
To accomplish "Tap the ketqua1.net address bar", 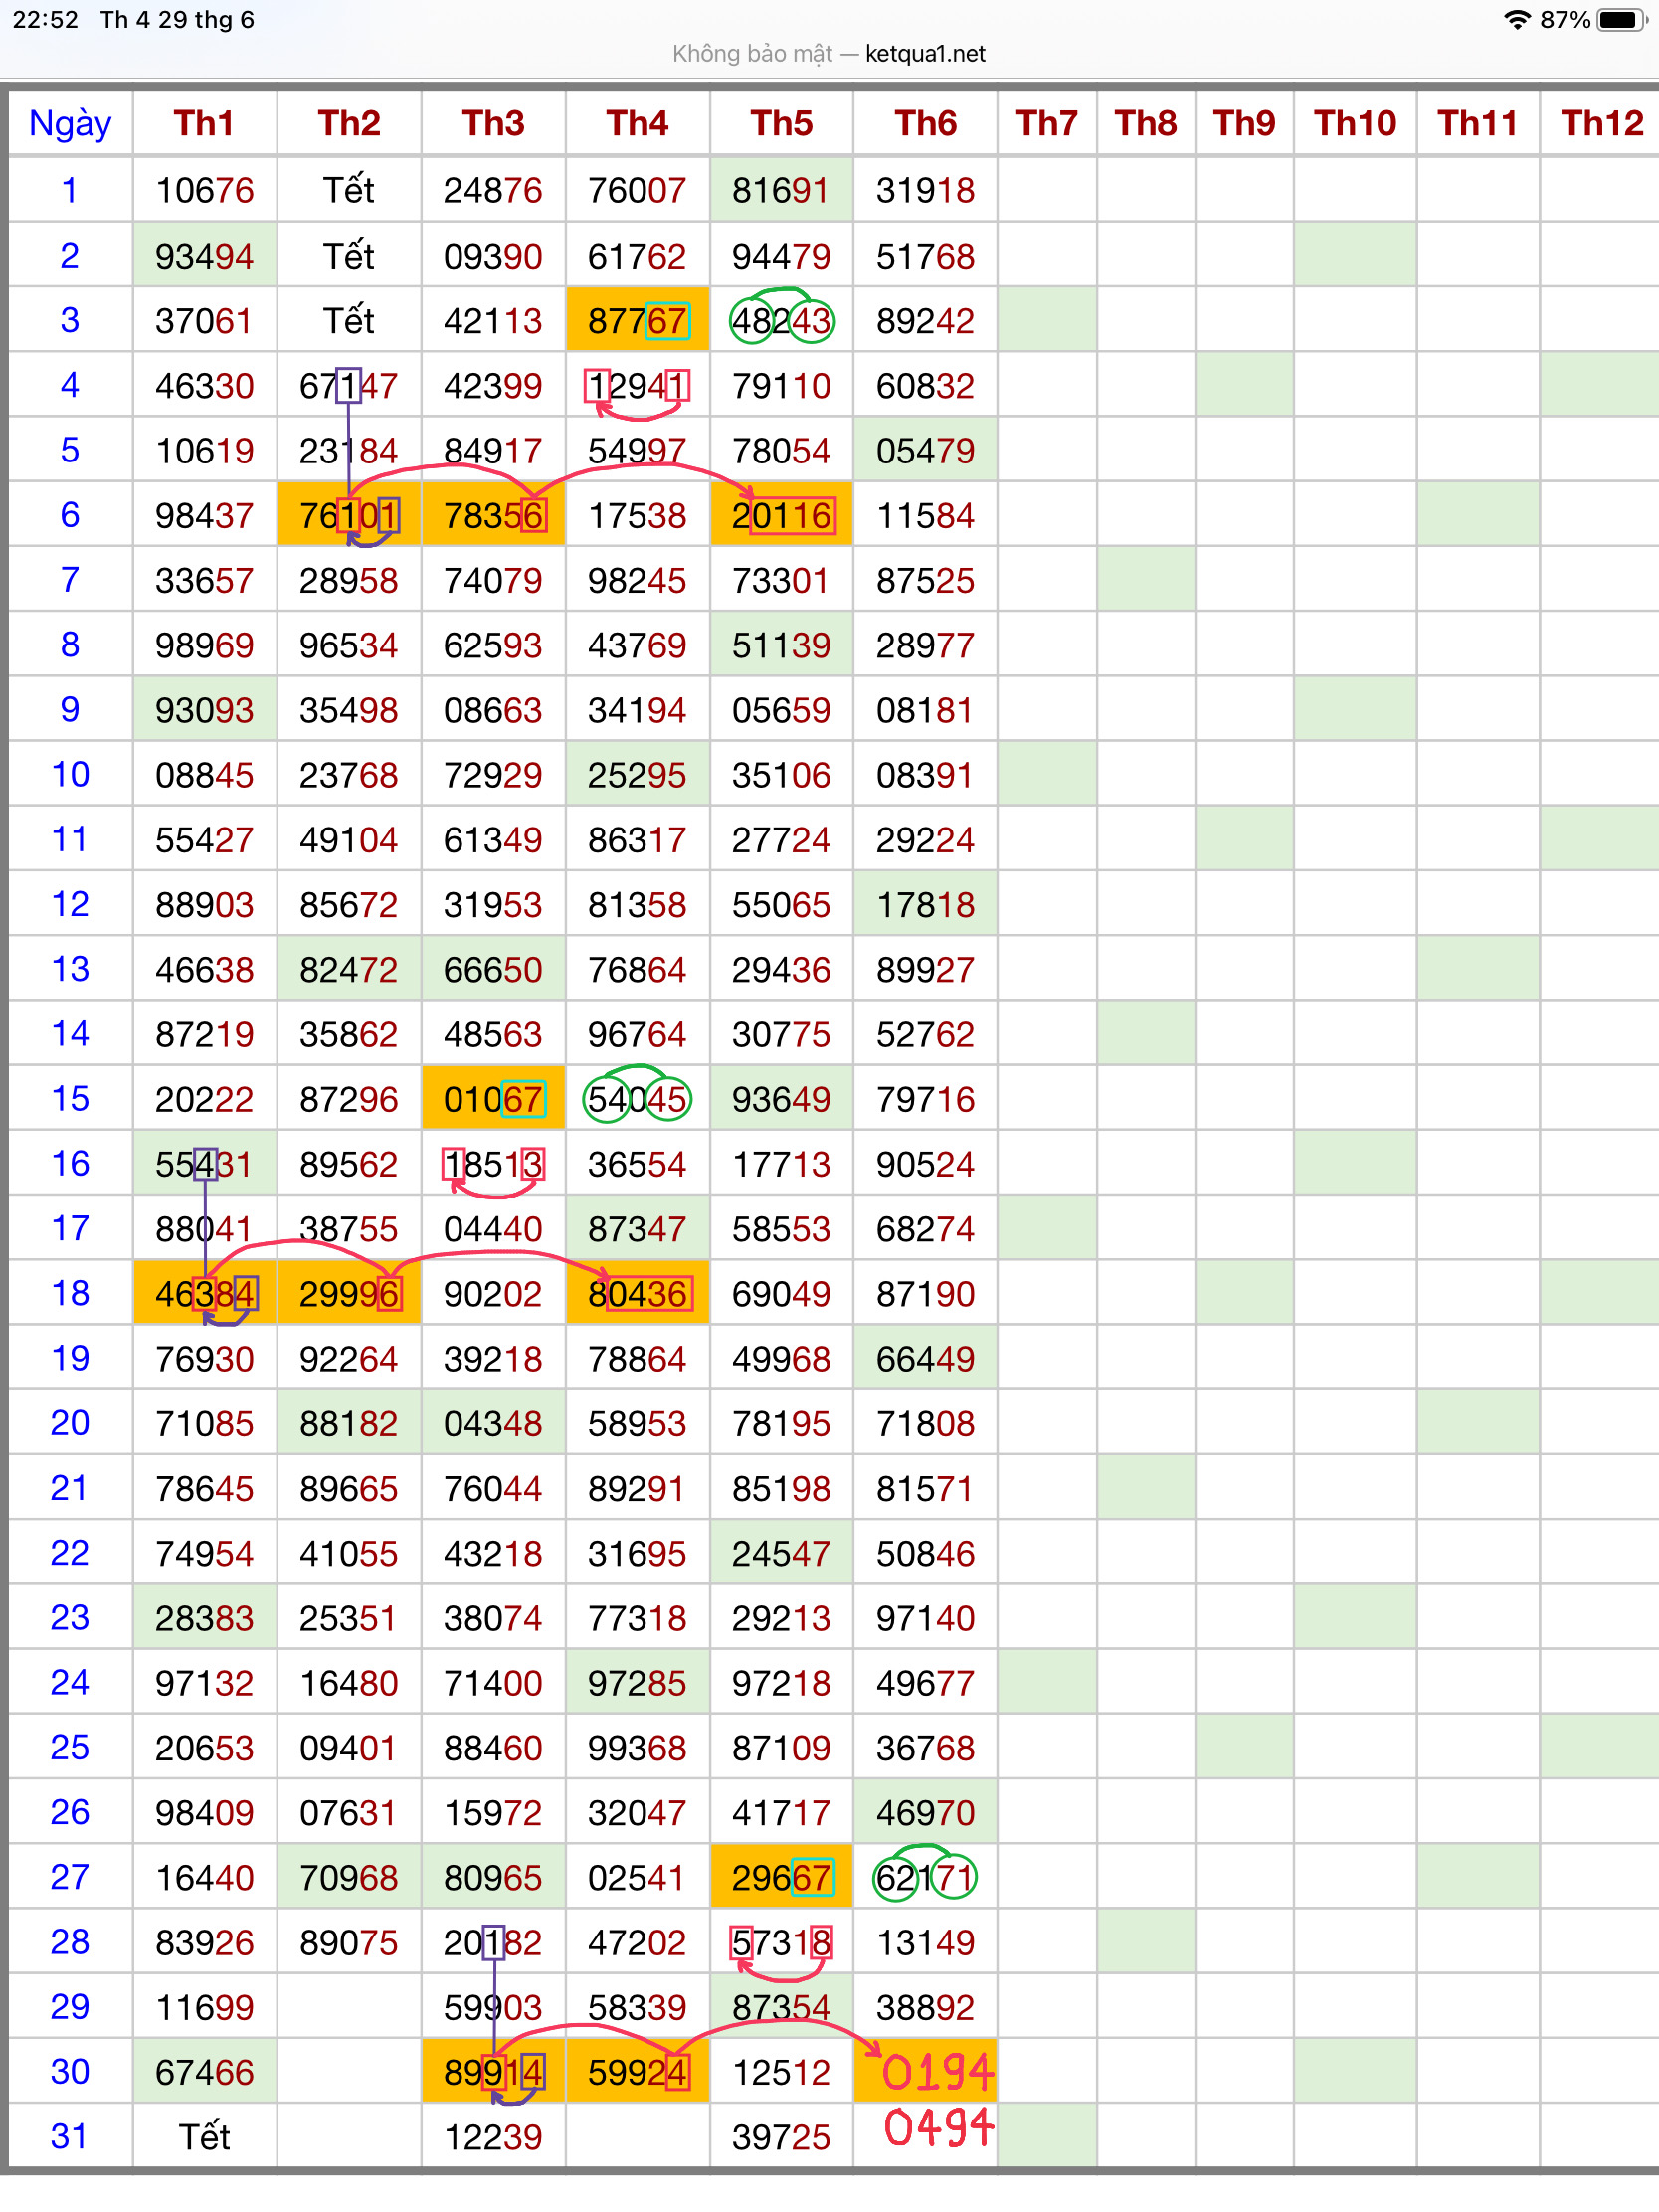I will 828,54.
